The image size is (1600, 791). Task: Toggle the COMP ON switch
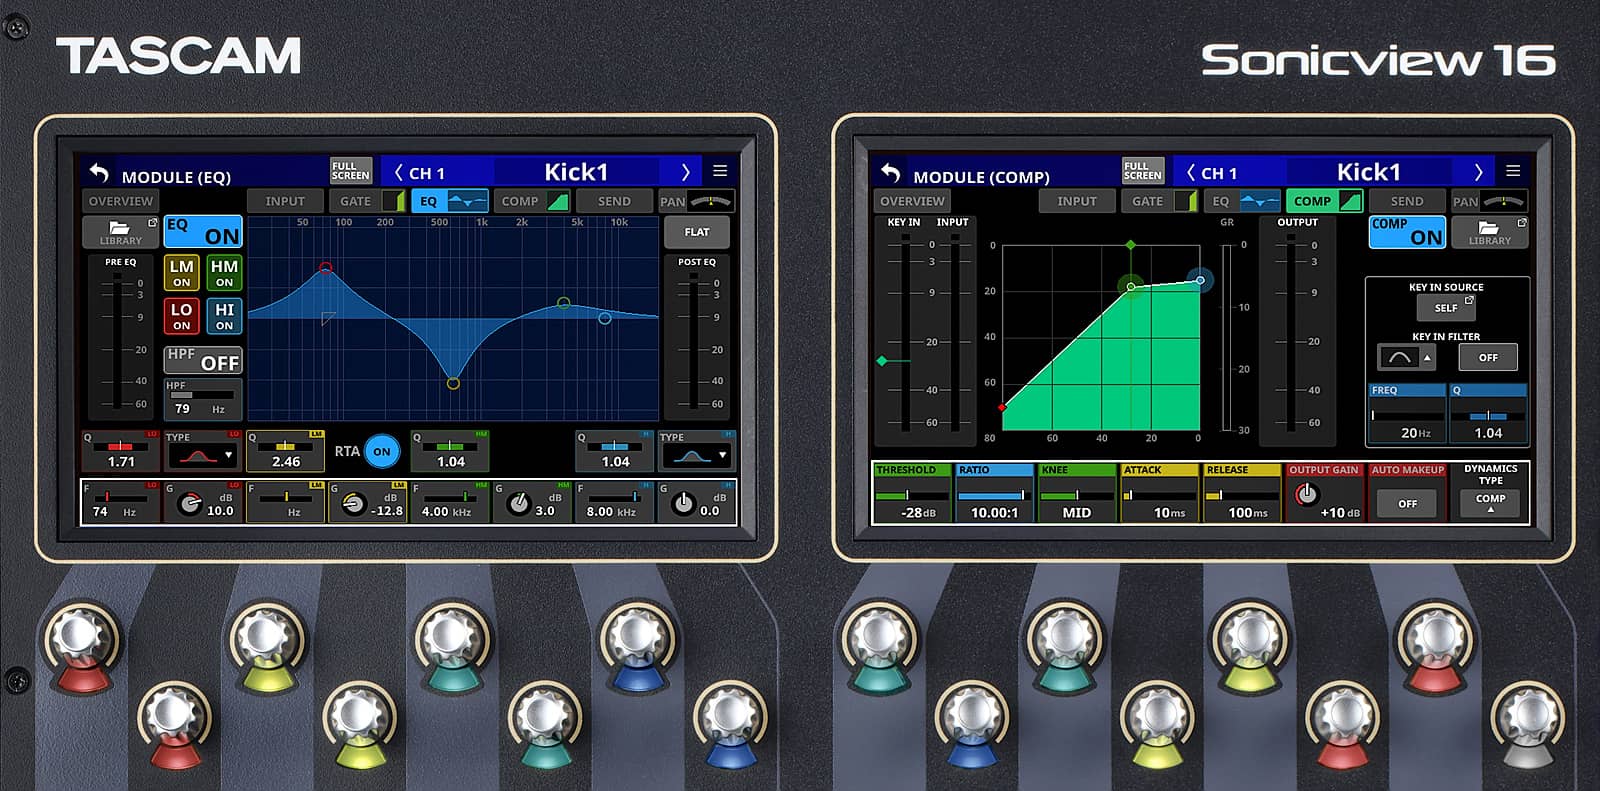pyautogui.click(x=1407, y=231)
